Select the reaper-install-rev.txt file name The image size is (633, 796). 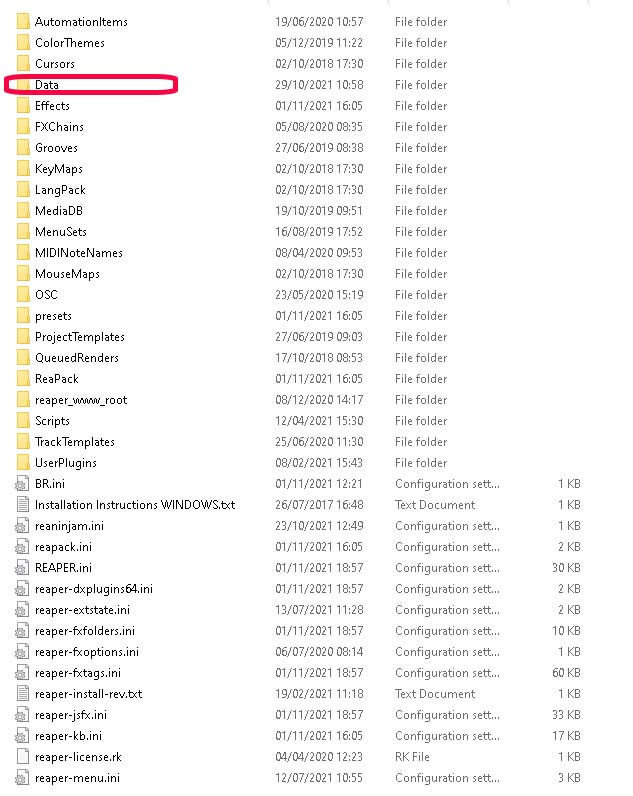(88, 693)
